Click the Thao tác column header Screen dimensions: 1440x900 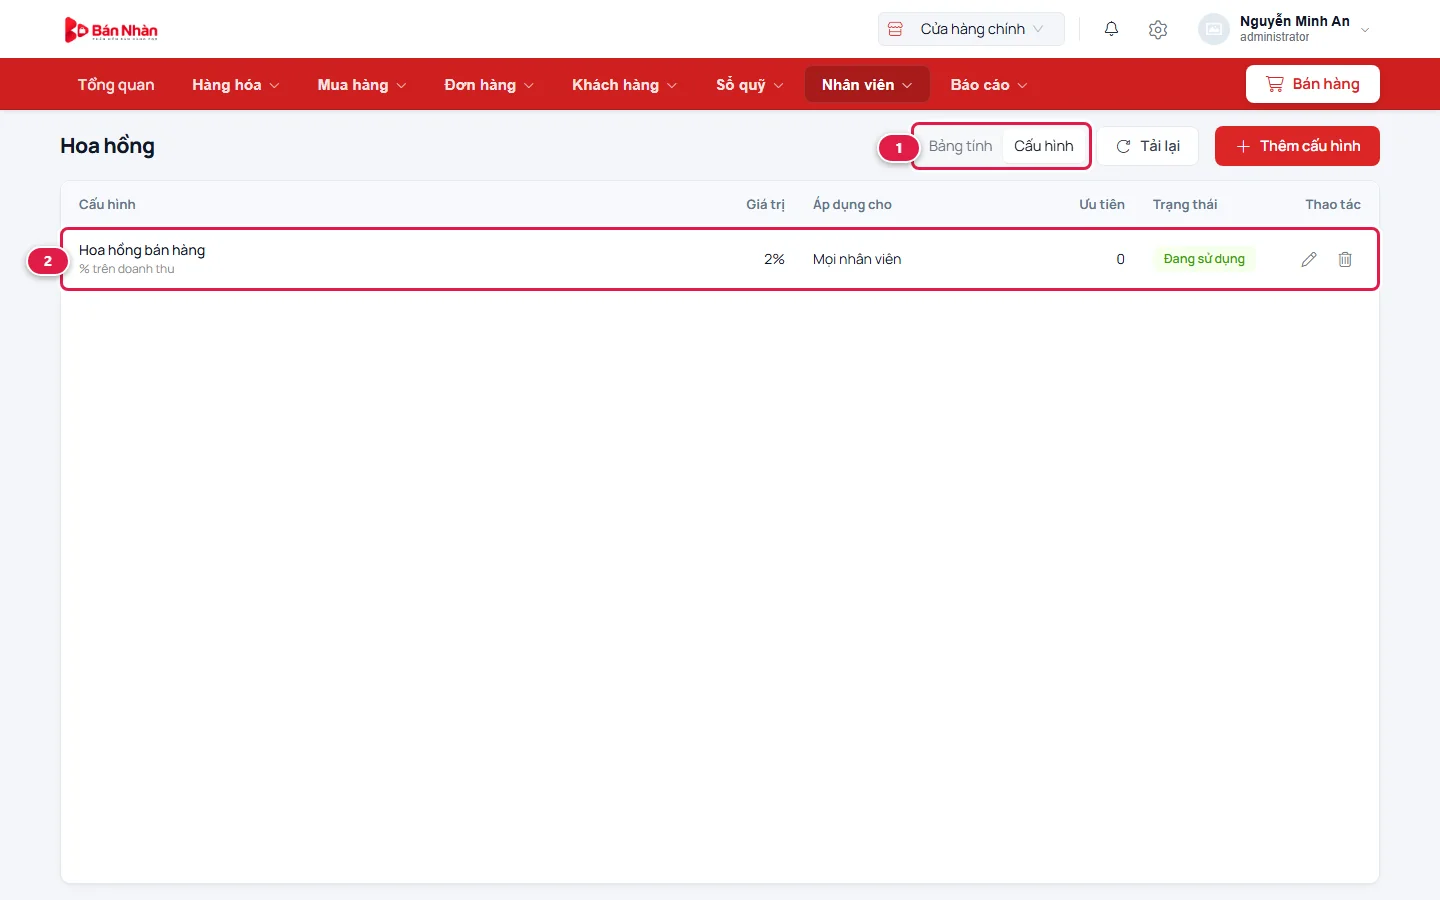[x=1333, y=204]
